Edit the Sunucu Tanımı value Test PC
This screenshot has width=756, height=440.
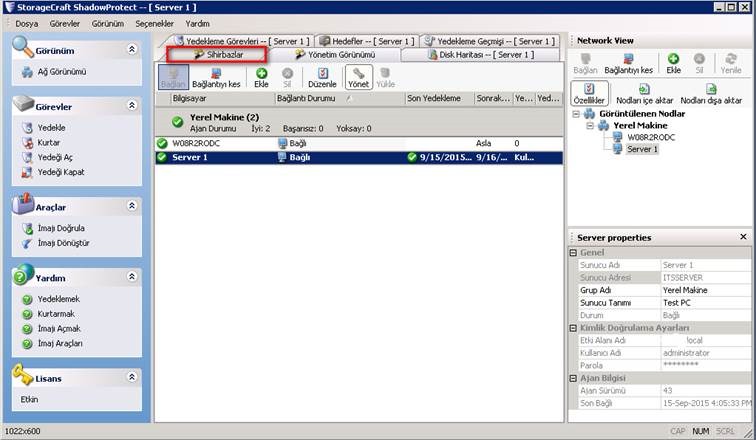[706, 303]
